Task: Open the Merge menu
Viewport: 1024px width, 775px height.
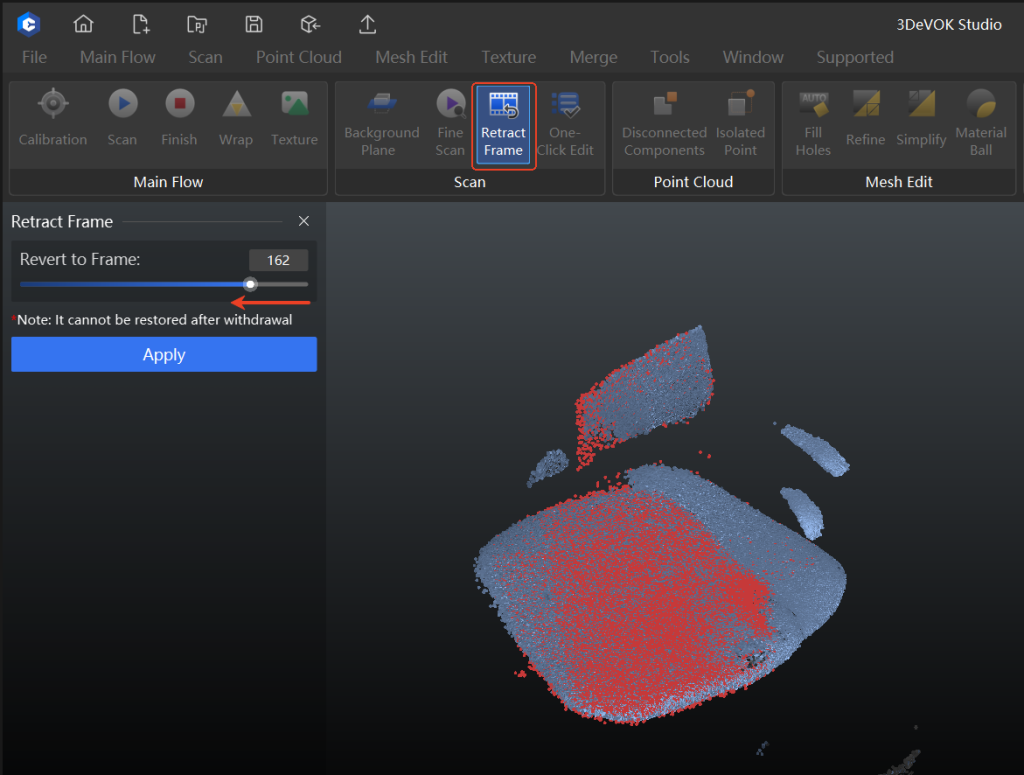Action: coord(593,57)
